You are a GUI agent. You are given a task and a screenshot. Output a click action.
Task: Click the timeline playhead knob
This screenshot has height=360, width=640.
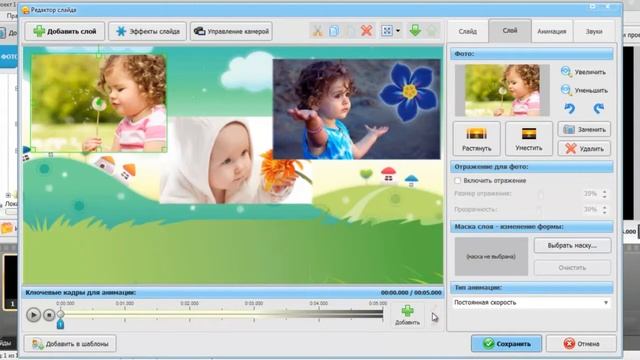(x=60, y=313)
